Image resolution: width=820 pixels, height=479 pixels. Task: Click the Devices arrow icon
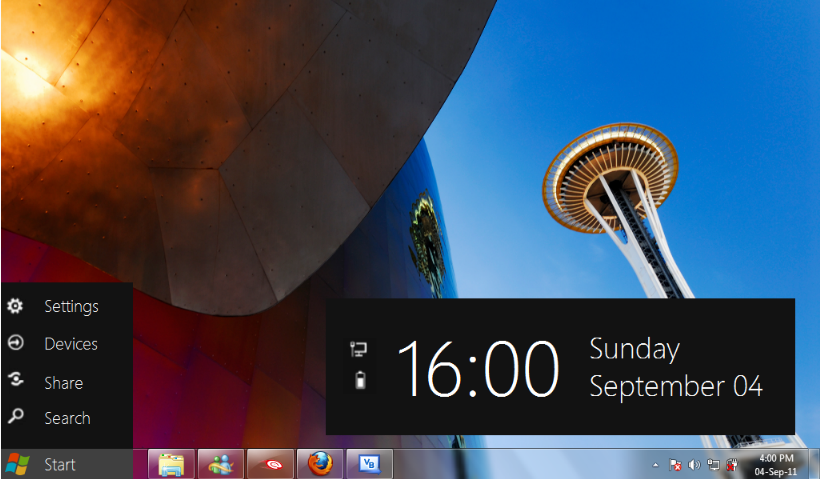(x=15, y=343)
